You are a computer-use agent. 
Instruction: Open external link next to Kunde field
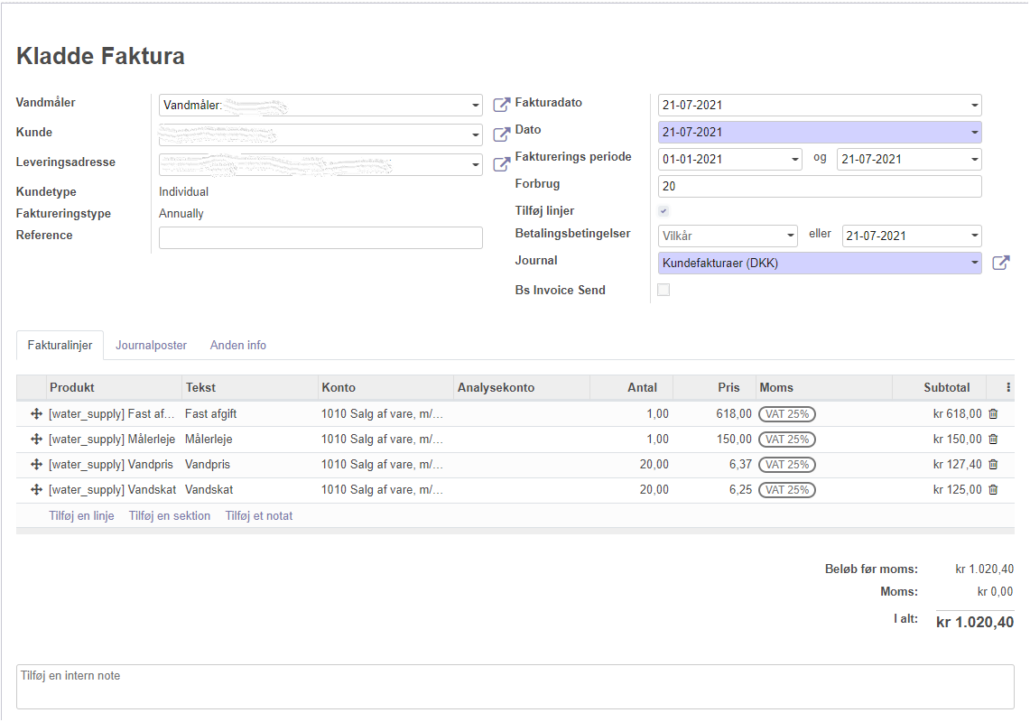(502, 135)
